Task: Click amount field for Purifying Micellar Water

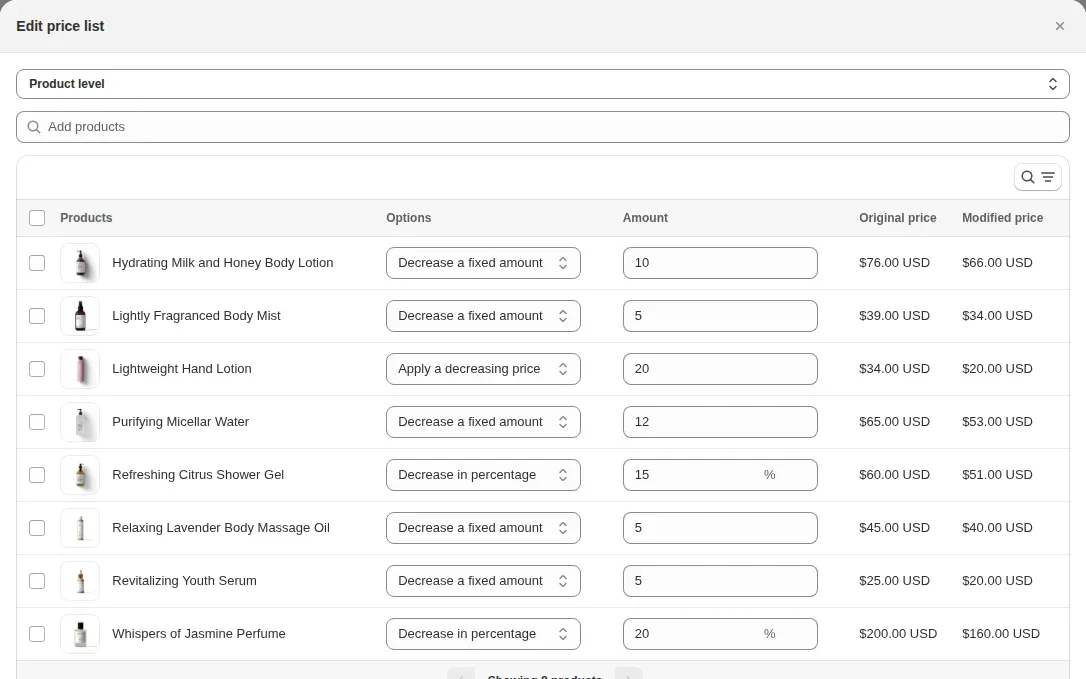Action: 720,422
